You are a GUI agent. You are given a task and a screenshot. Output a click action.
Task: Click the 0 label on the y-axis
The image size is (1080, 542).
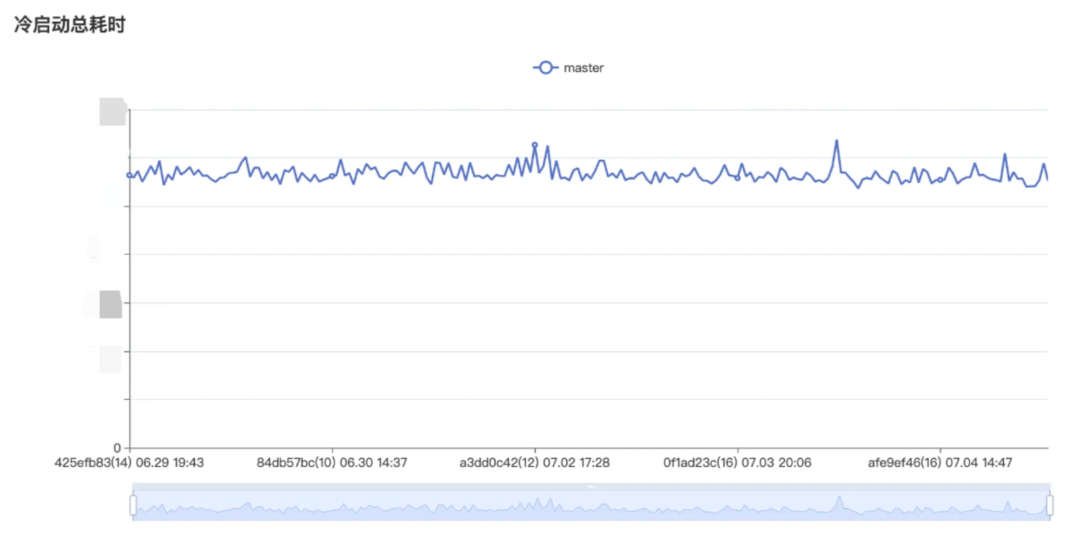tap(117, 448)
